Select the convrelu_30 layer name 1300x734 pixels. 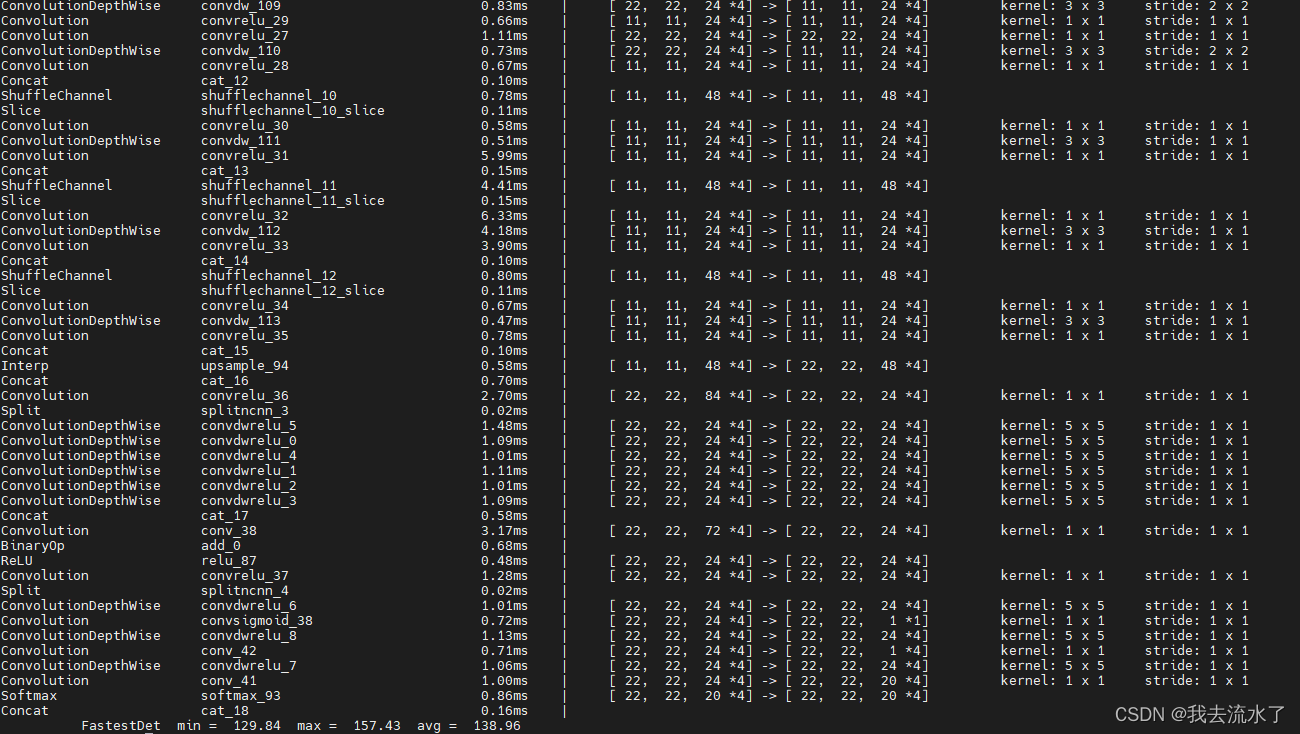[245, 126]
